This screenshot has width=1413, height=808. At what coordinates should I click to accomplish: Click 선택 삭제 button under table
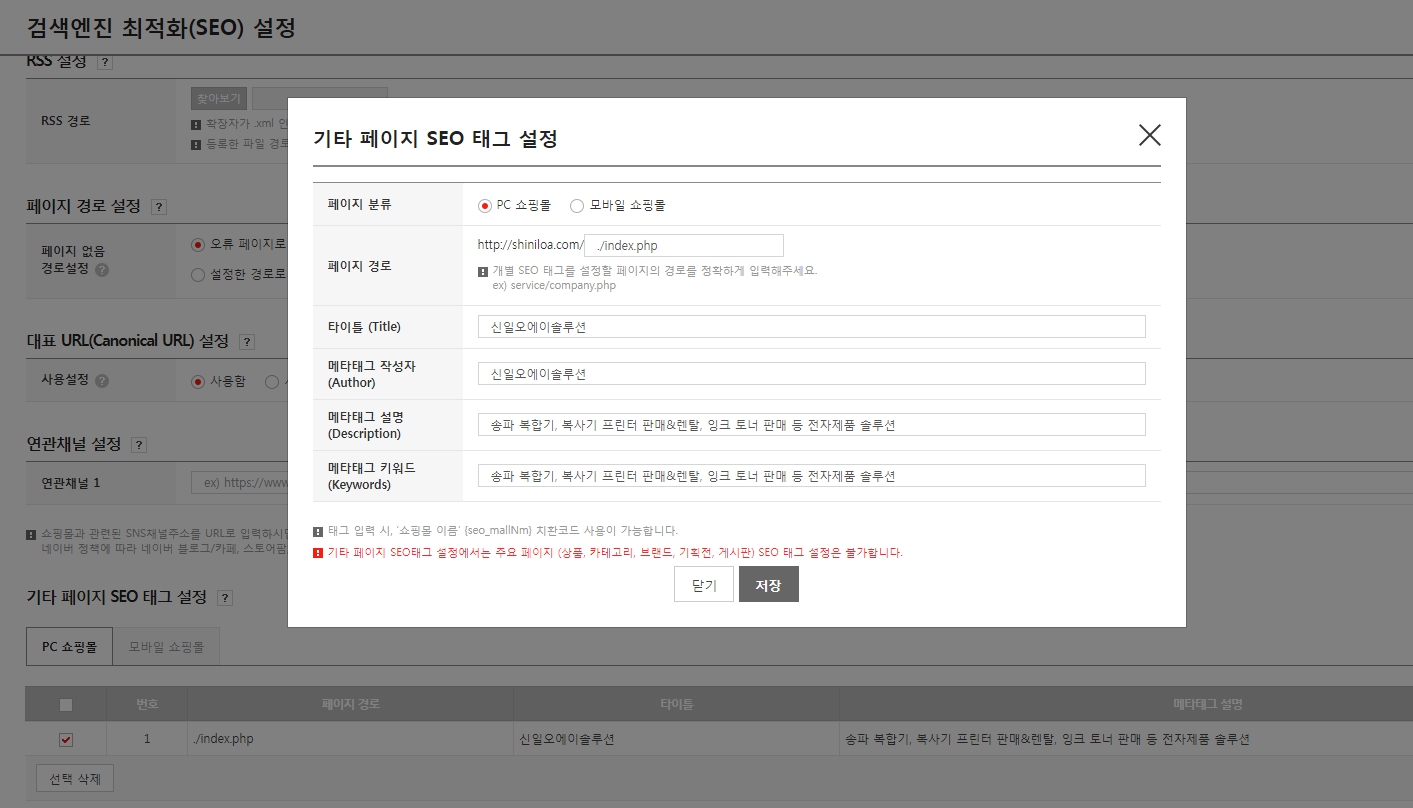coord(75,778)
